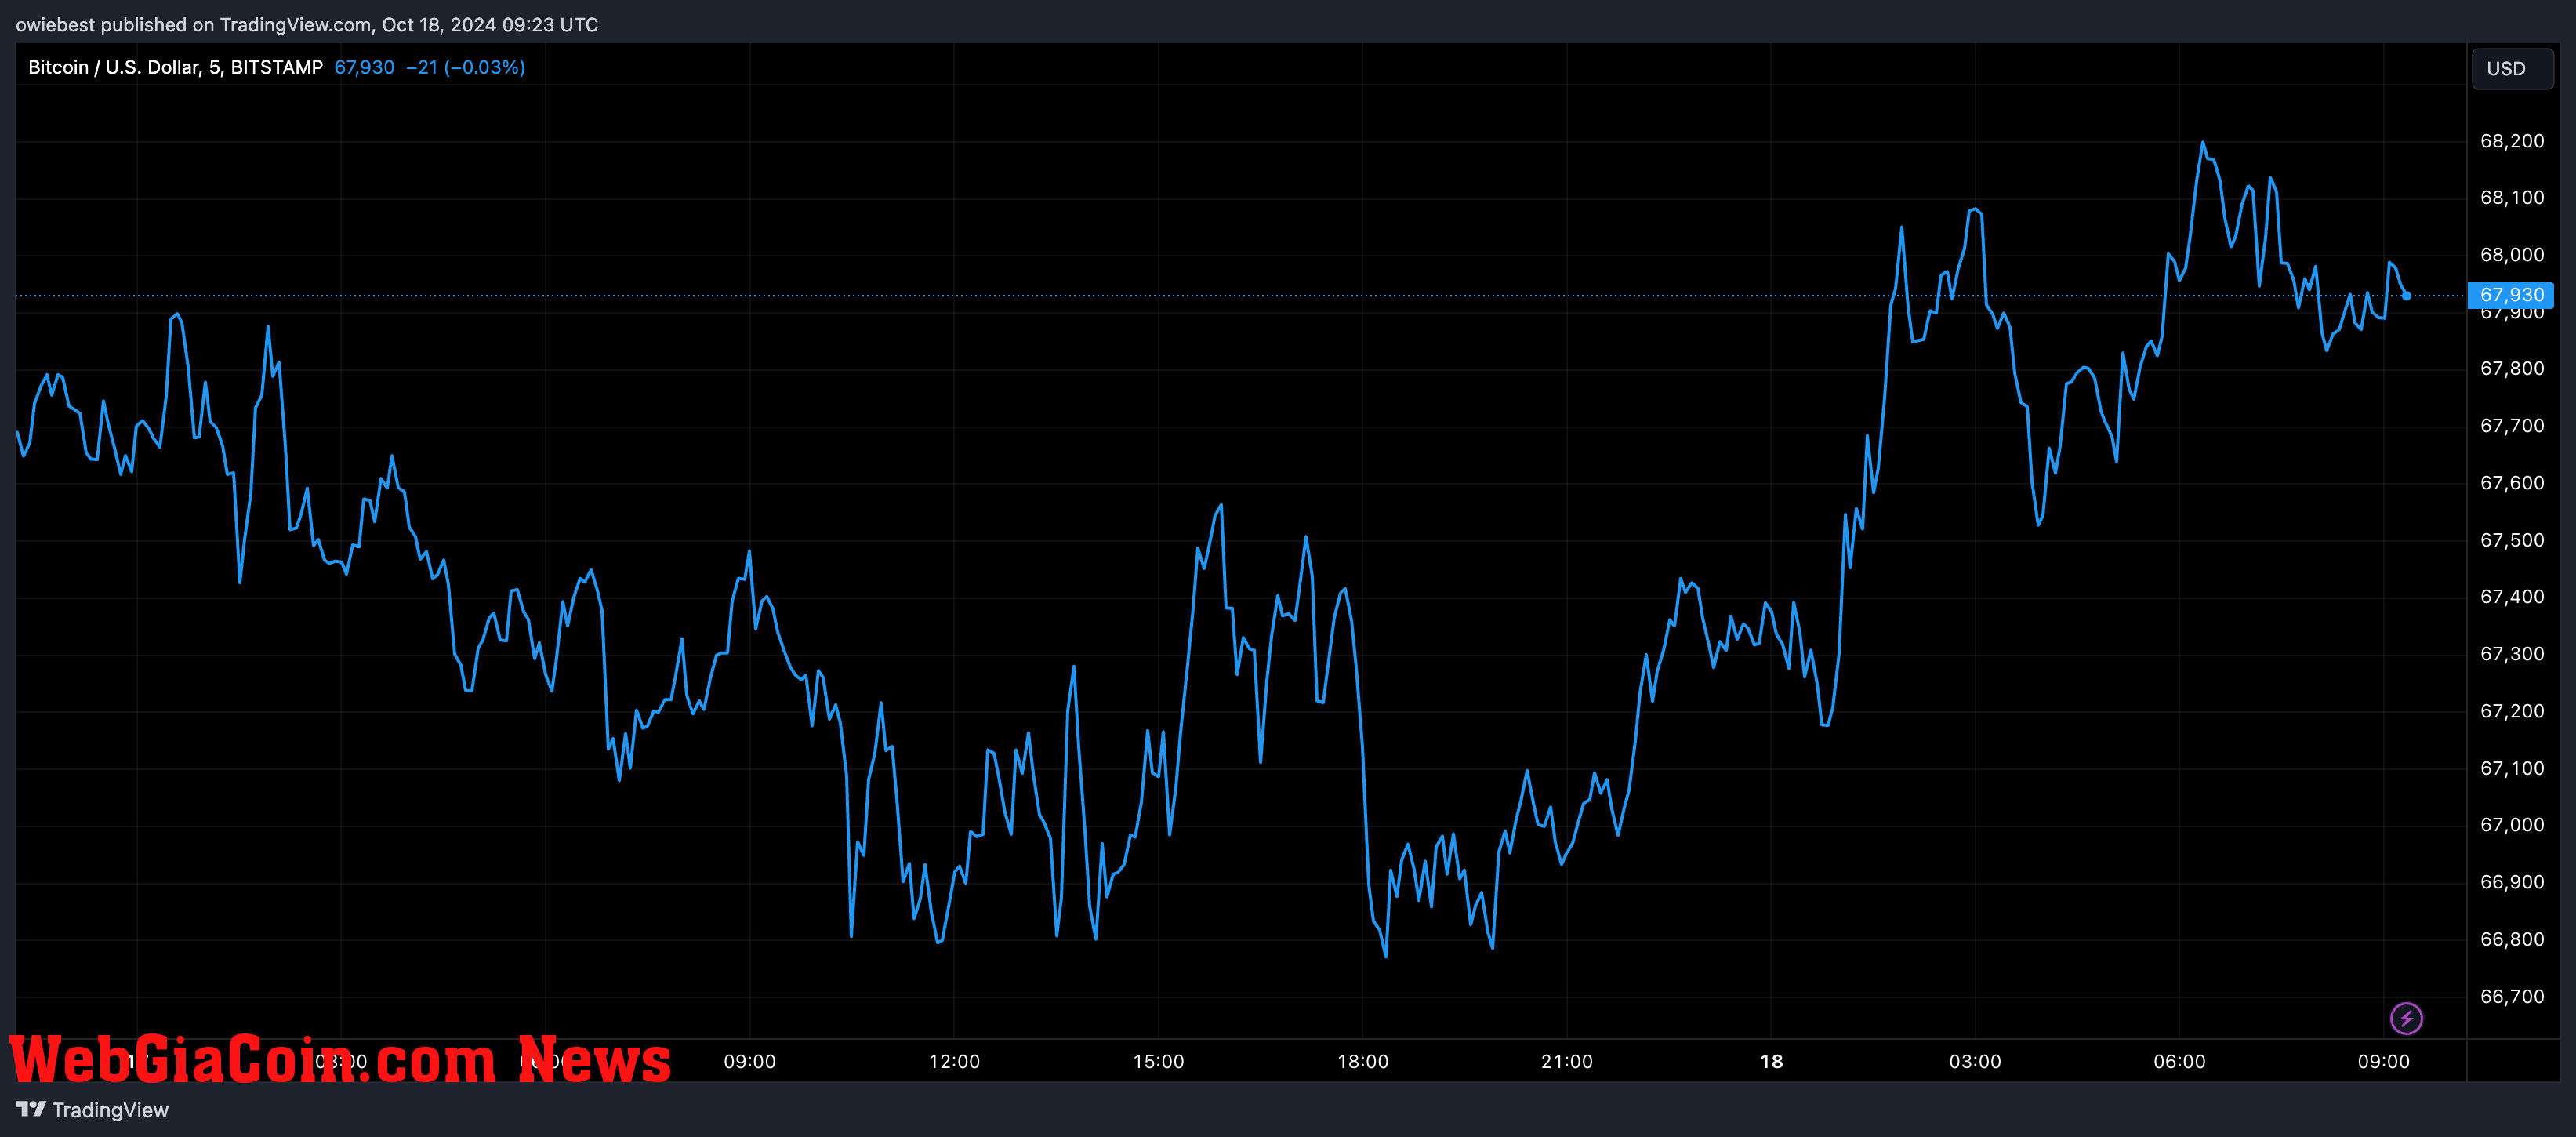
Task: Click the purple lightning bolt icon
Action: pos(2406,1018)
